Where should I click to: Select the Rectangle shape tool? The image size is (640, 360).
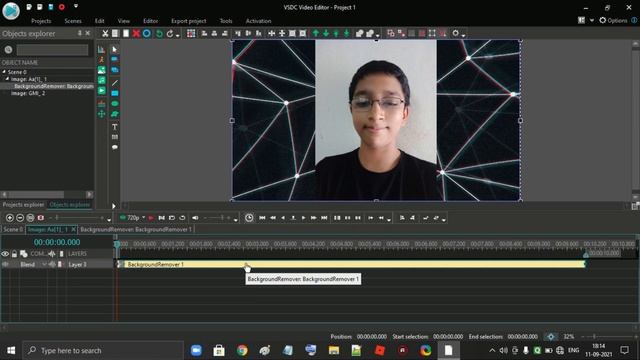(115, 93)
